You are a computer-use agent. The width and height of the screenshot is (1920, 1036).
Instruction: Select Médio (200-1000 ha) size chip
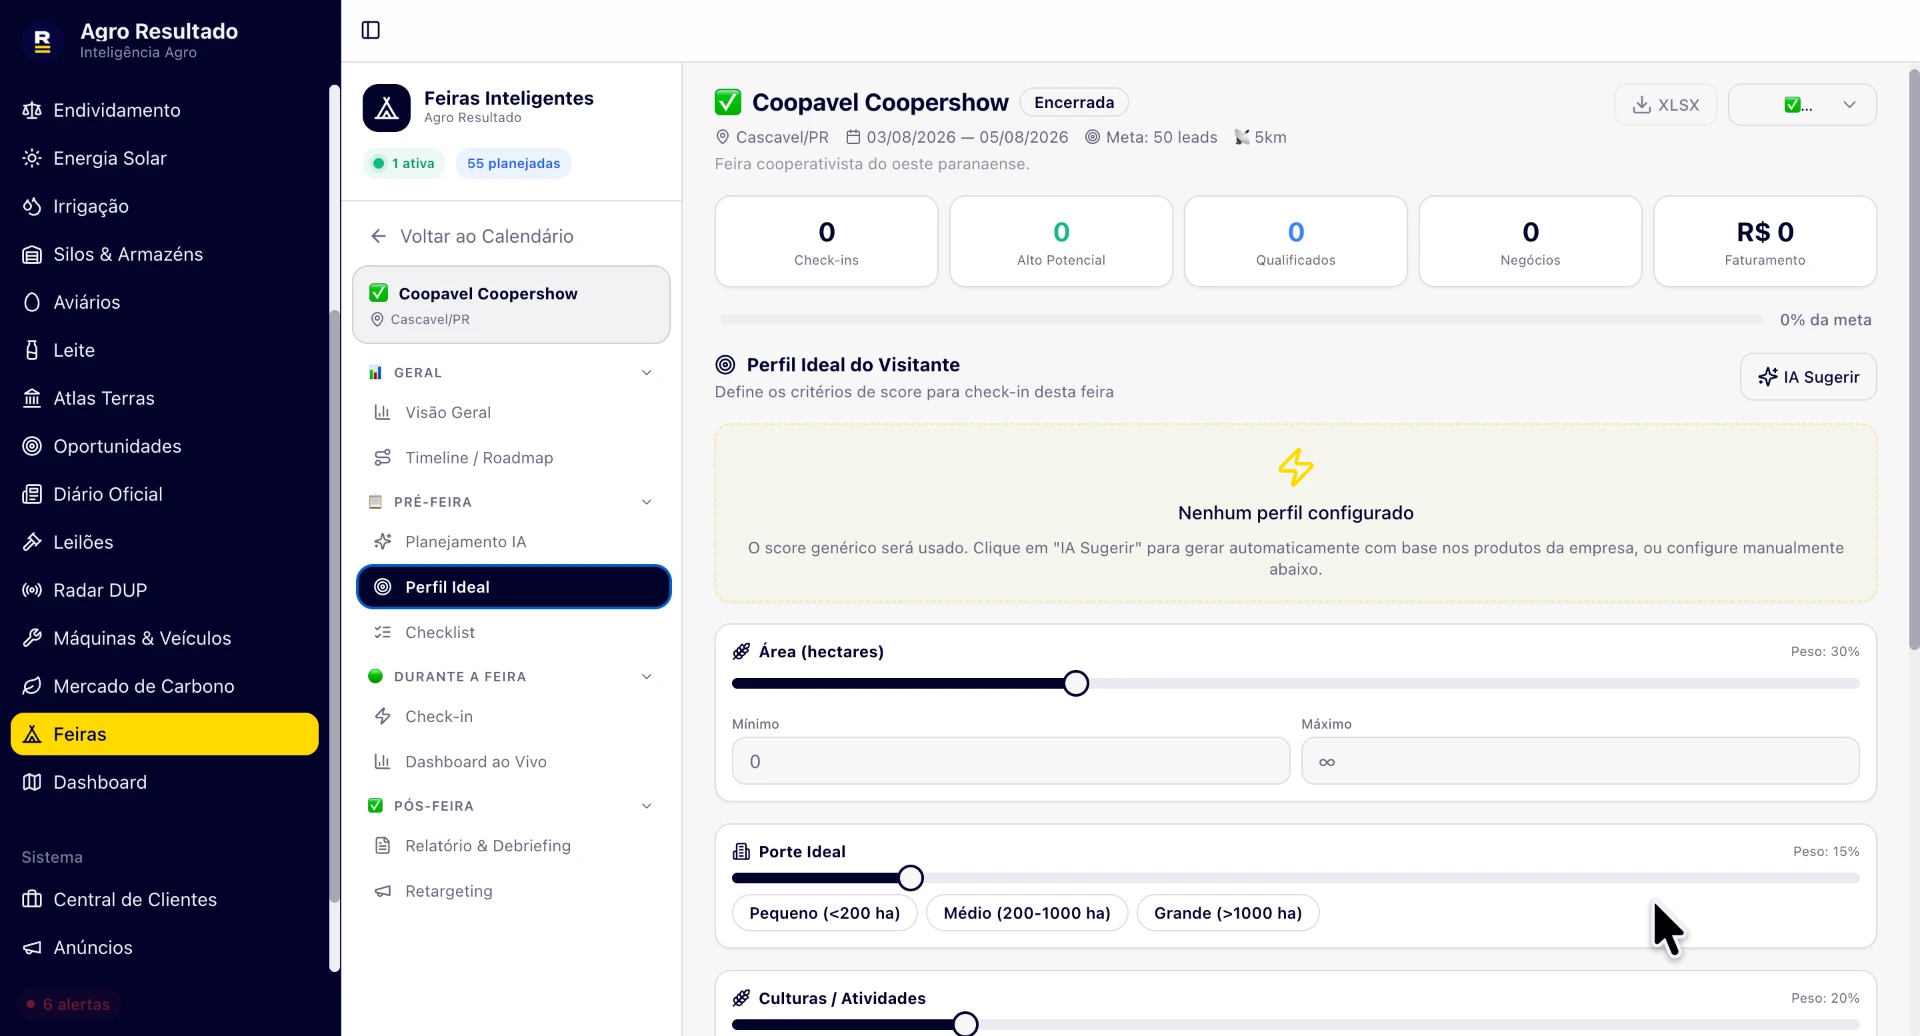(1027, 913)
